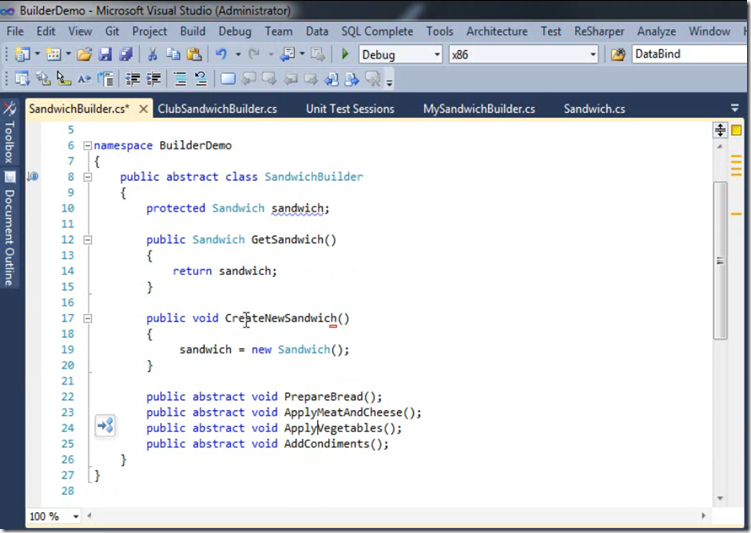Start debugging with the green play icon
This screenshot has height=533, width=751.
click(x=345, y=54)
